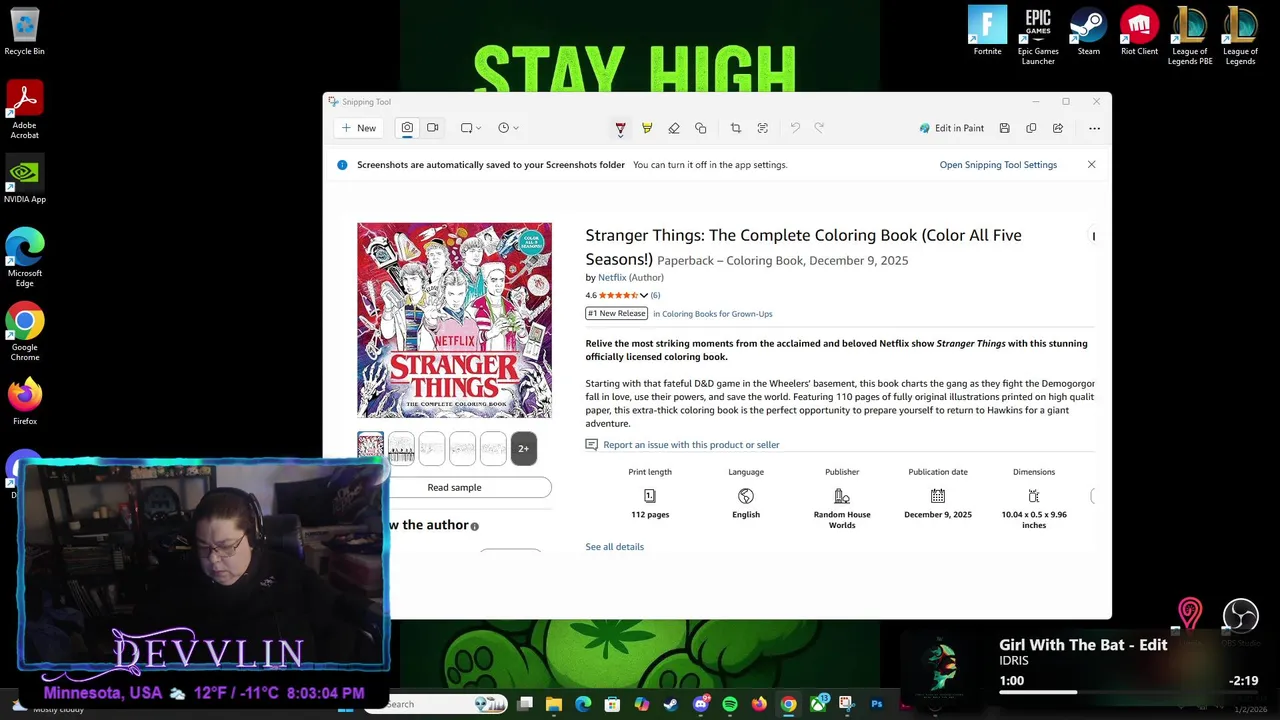Open the Netflix author link
The image size is (1280, 720).
pyautogui.click(x=612, y=278)
